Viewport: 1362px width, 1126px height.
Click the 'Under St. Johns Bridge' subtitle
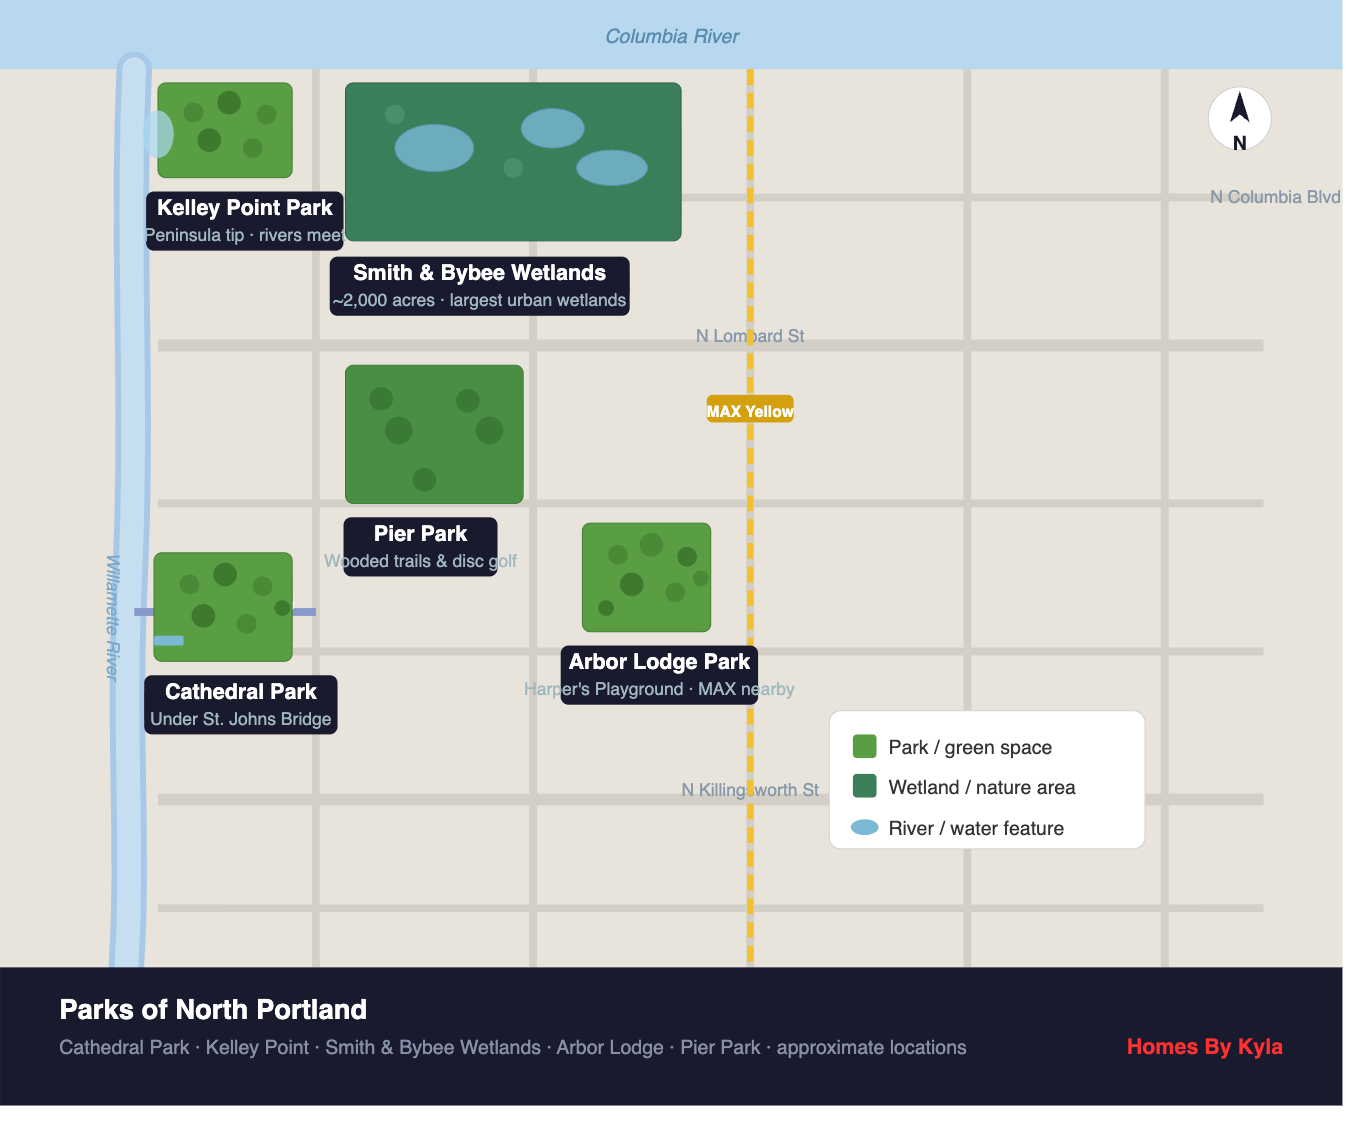[241, 719]
